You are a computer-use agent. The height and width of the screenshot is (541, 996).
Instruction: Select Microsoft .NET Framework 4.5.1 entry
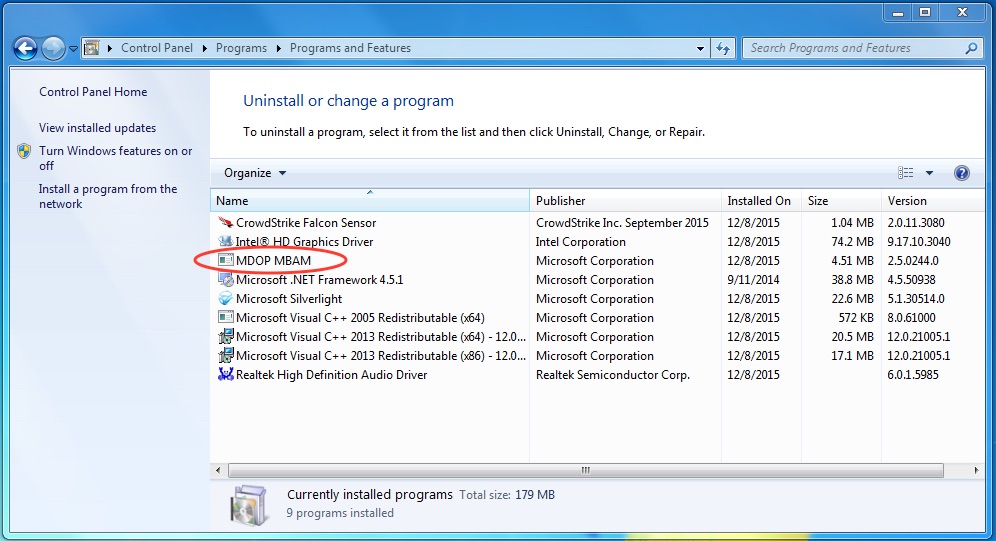tap(320, 280)
